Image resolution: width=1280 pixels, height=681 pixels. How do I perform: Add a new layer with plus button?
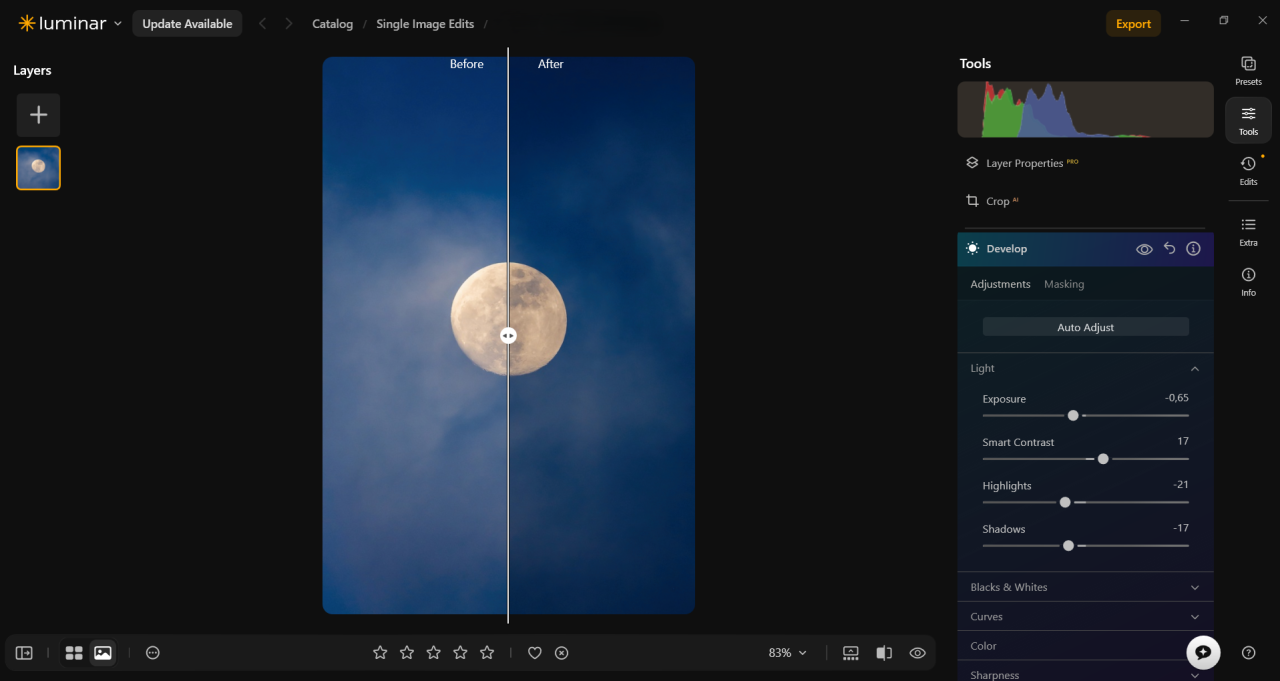(38, 115)
